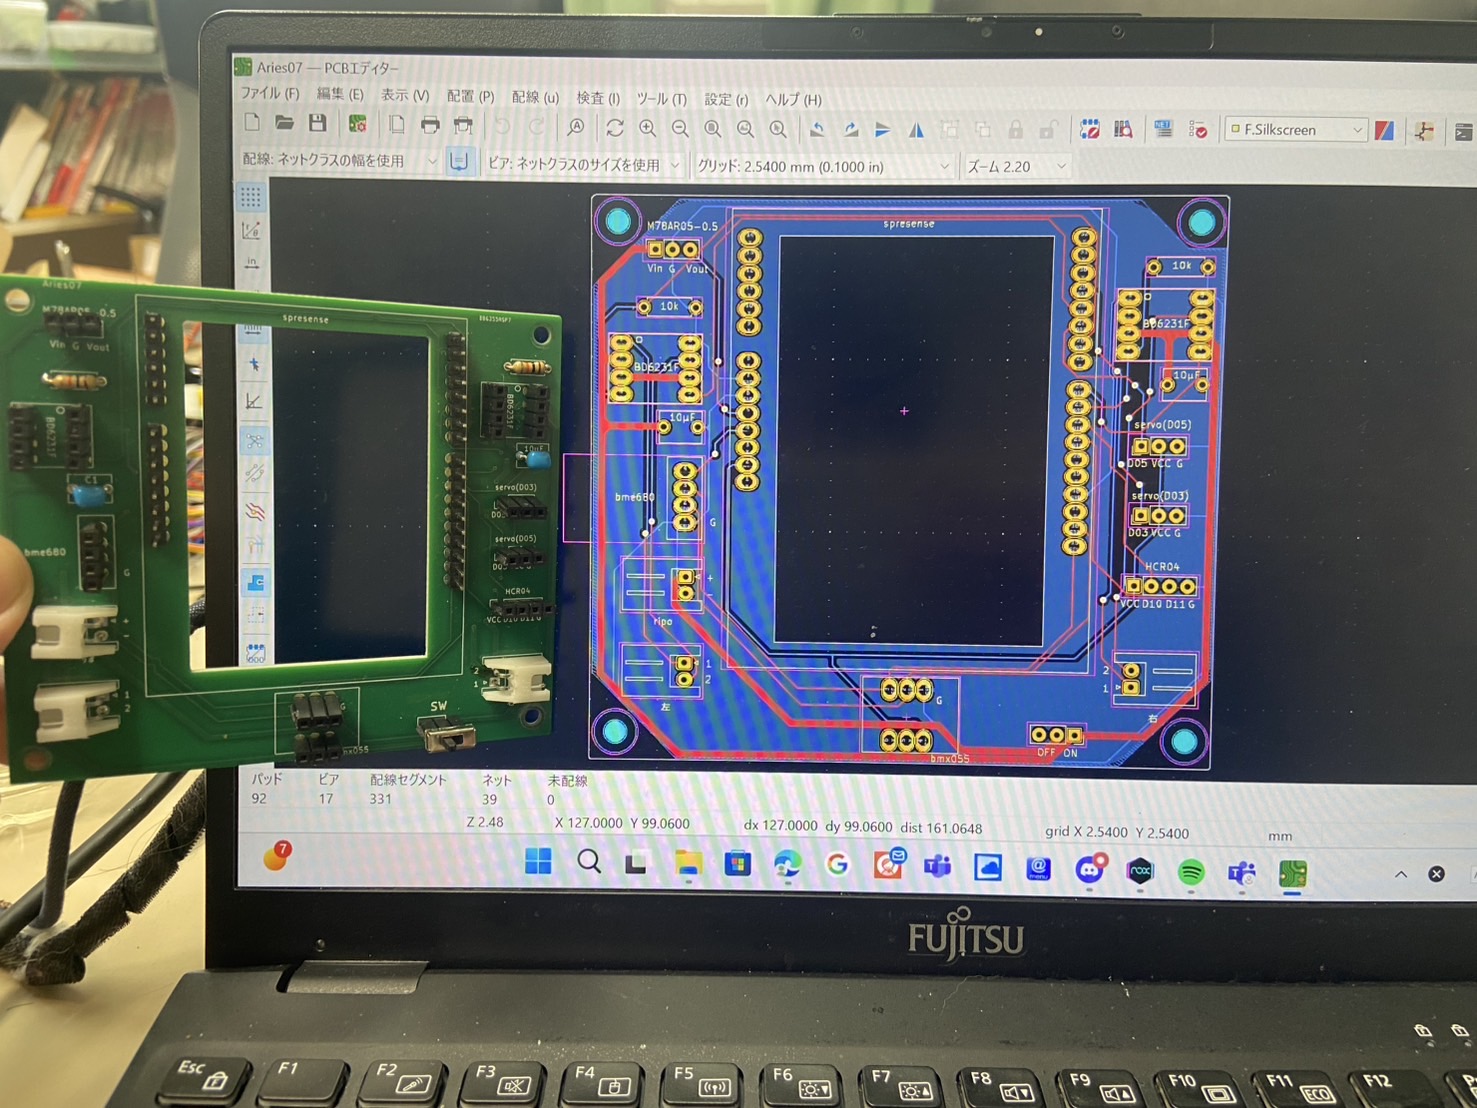
Task: Select the bmx055 footprint label
Action: [x=950, y=759]
